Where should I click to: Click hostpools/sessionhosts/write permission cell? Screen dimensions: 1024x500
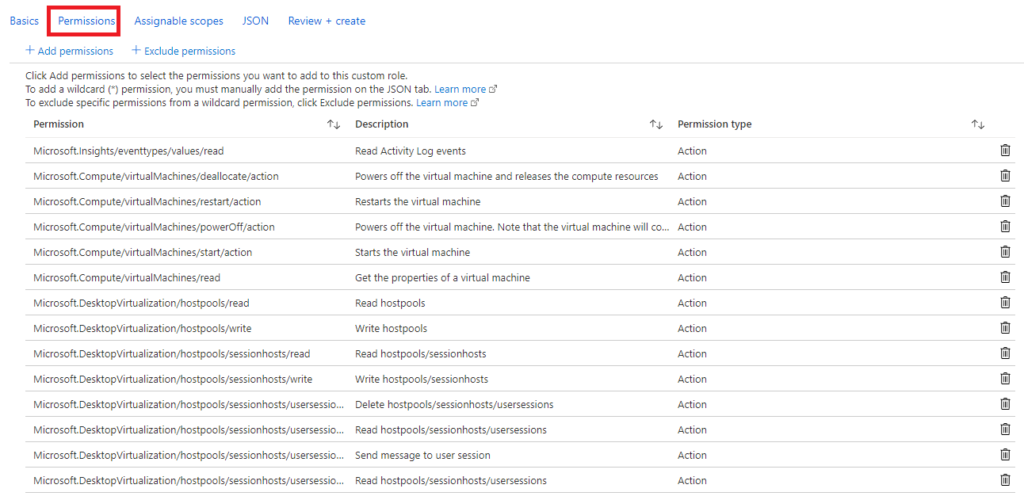click(x=173, y=379)
